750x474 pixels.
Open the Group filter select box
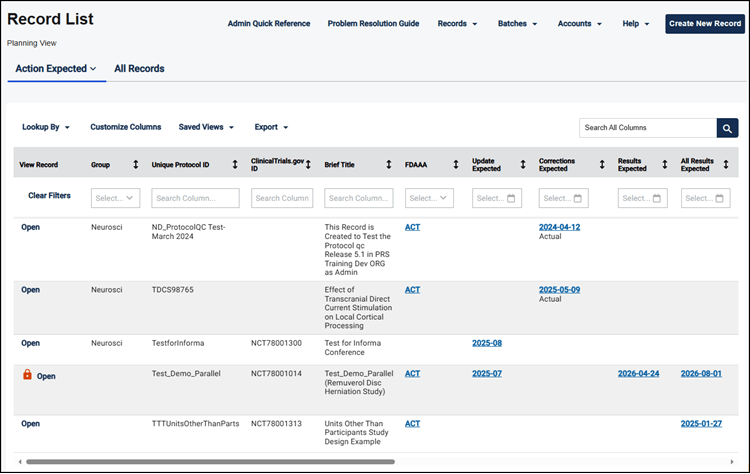coord(115,198)
